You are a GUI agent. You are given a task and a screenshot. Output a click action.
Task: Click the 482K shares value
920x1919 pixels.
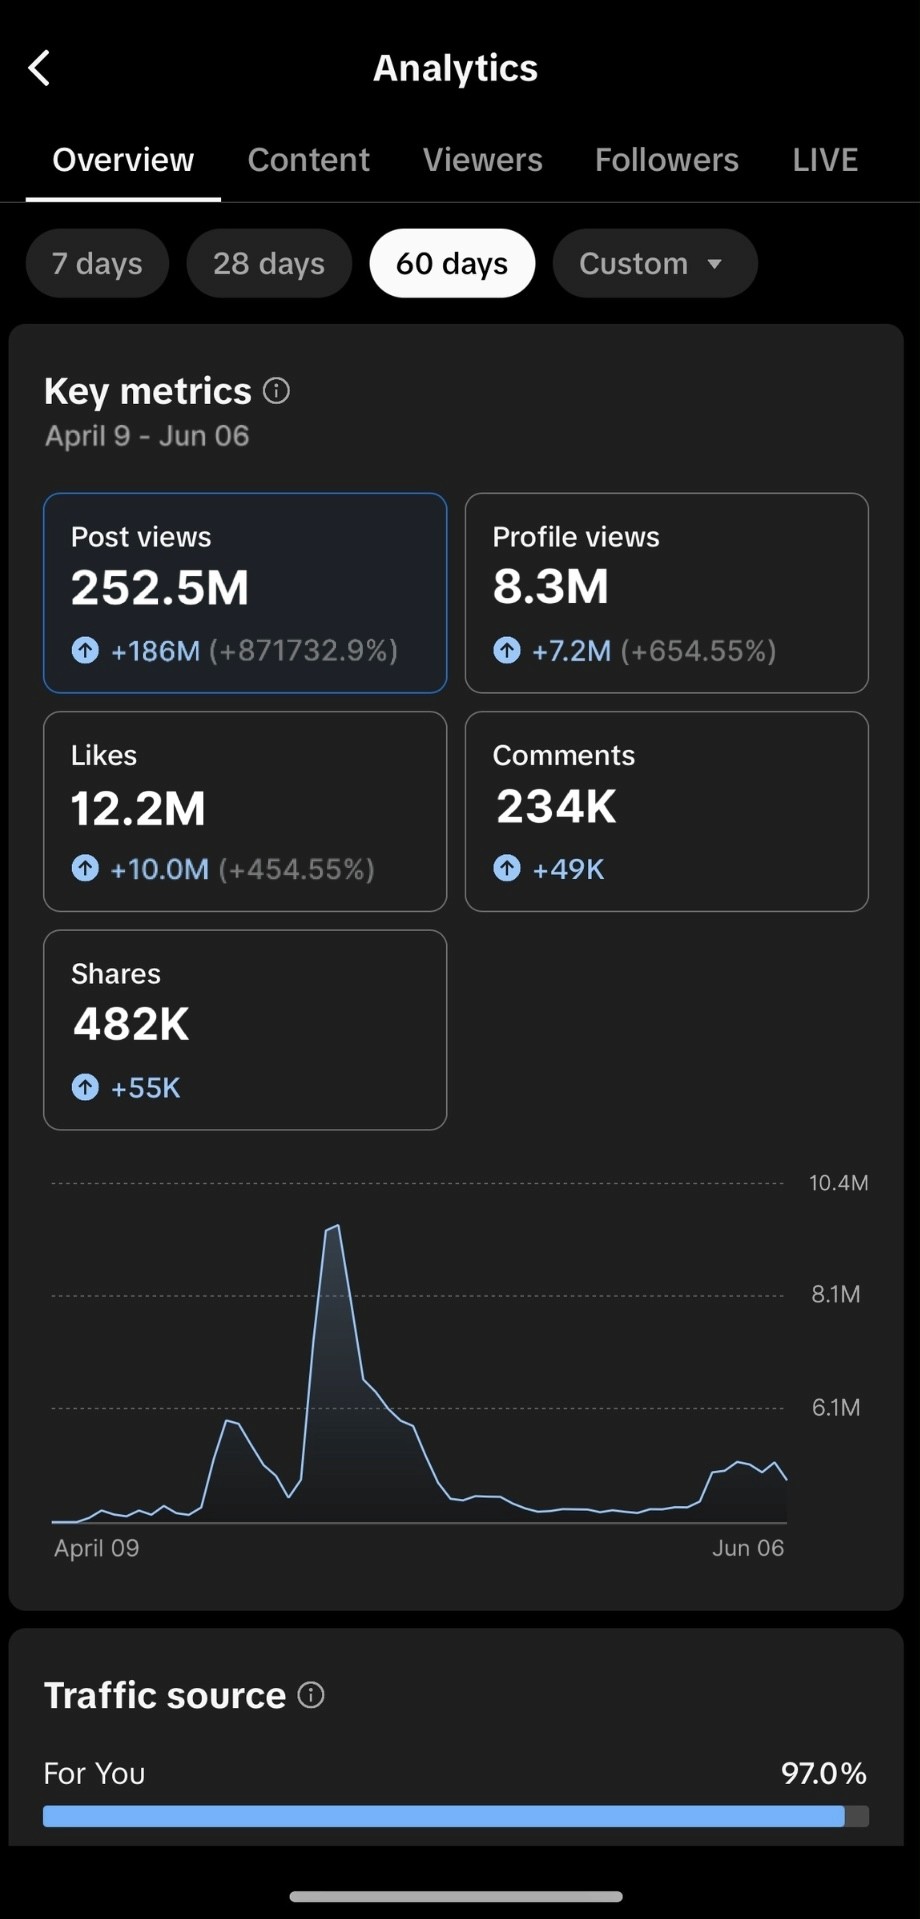[131, 1024]
